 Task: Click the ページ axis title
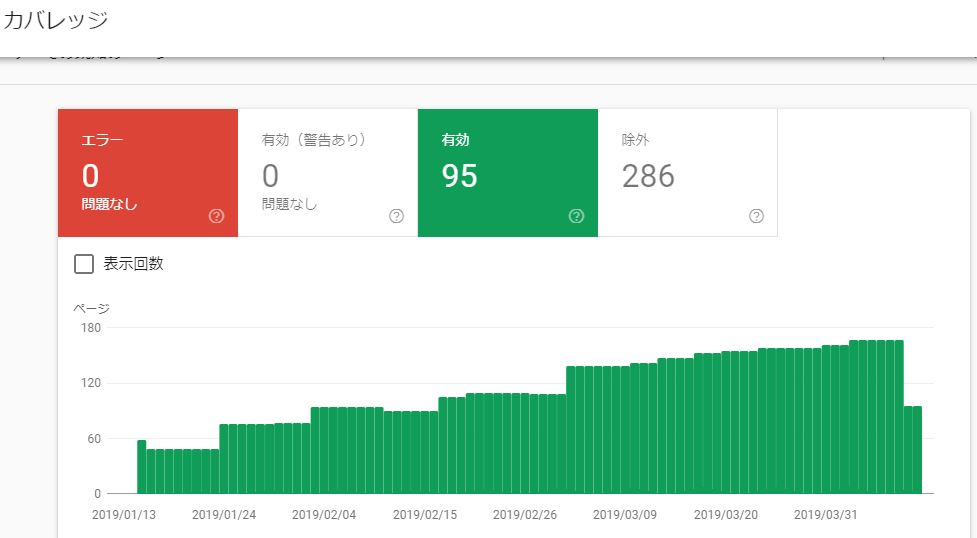[91, 308]
